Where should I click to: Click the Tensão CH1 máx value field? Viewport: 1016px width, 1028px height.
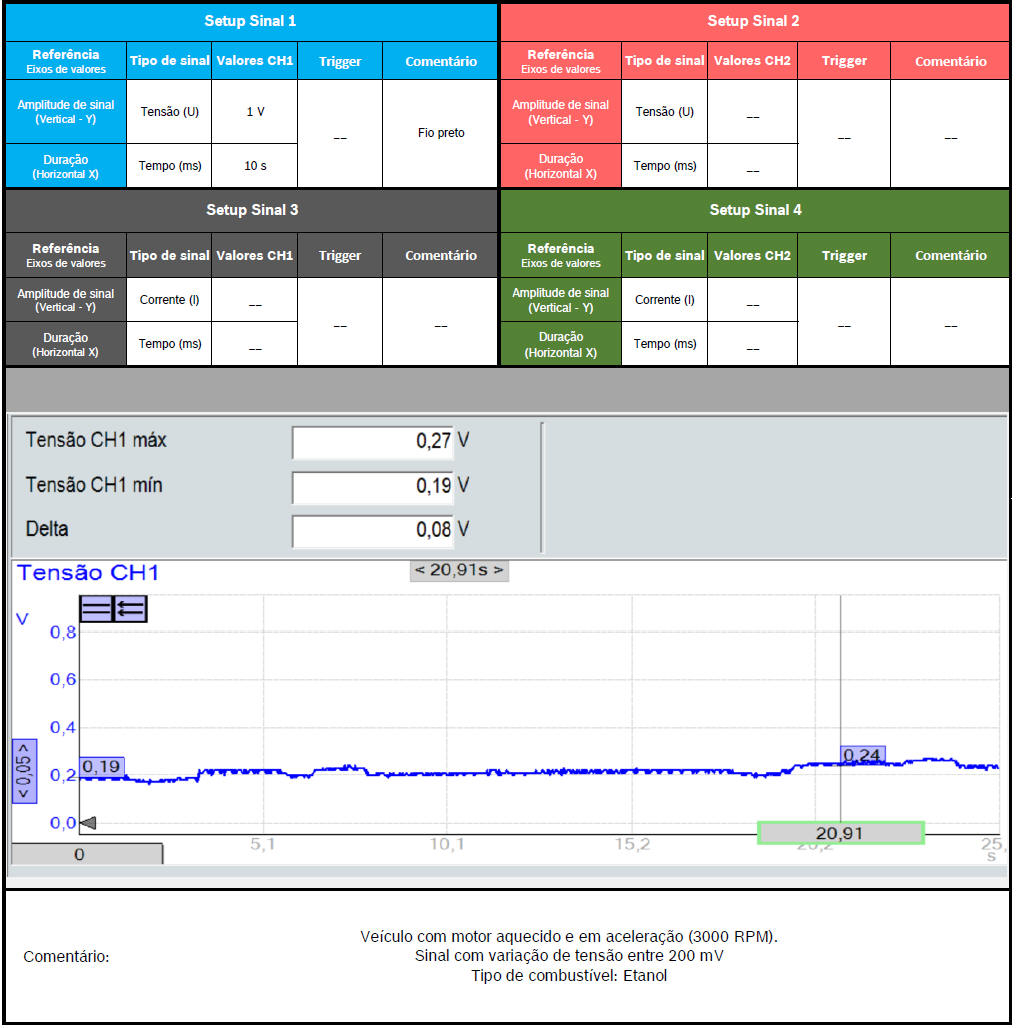pyautogui.click(x=372, y=441)
